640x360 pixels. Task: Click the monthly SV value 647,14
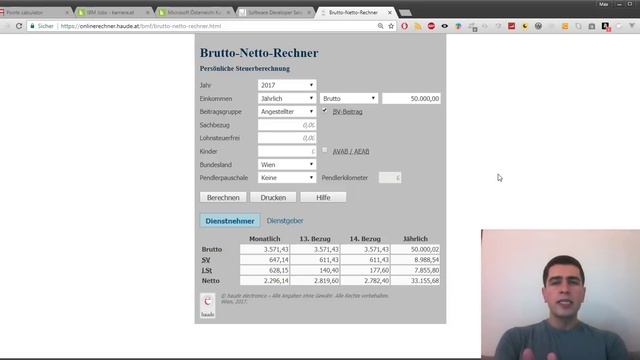pyautogui.click(x=264, y=260)
